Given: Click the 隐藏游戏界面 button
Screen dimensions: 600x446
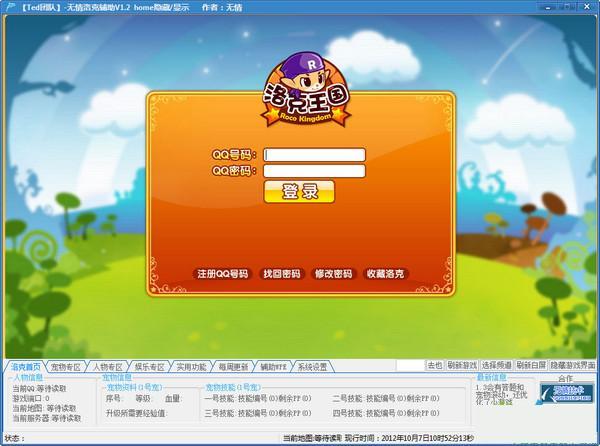Looking at the screenshot, I should tap(572, 365).
